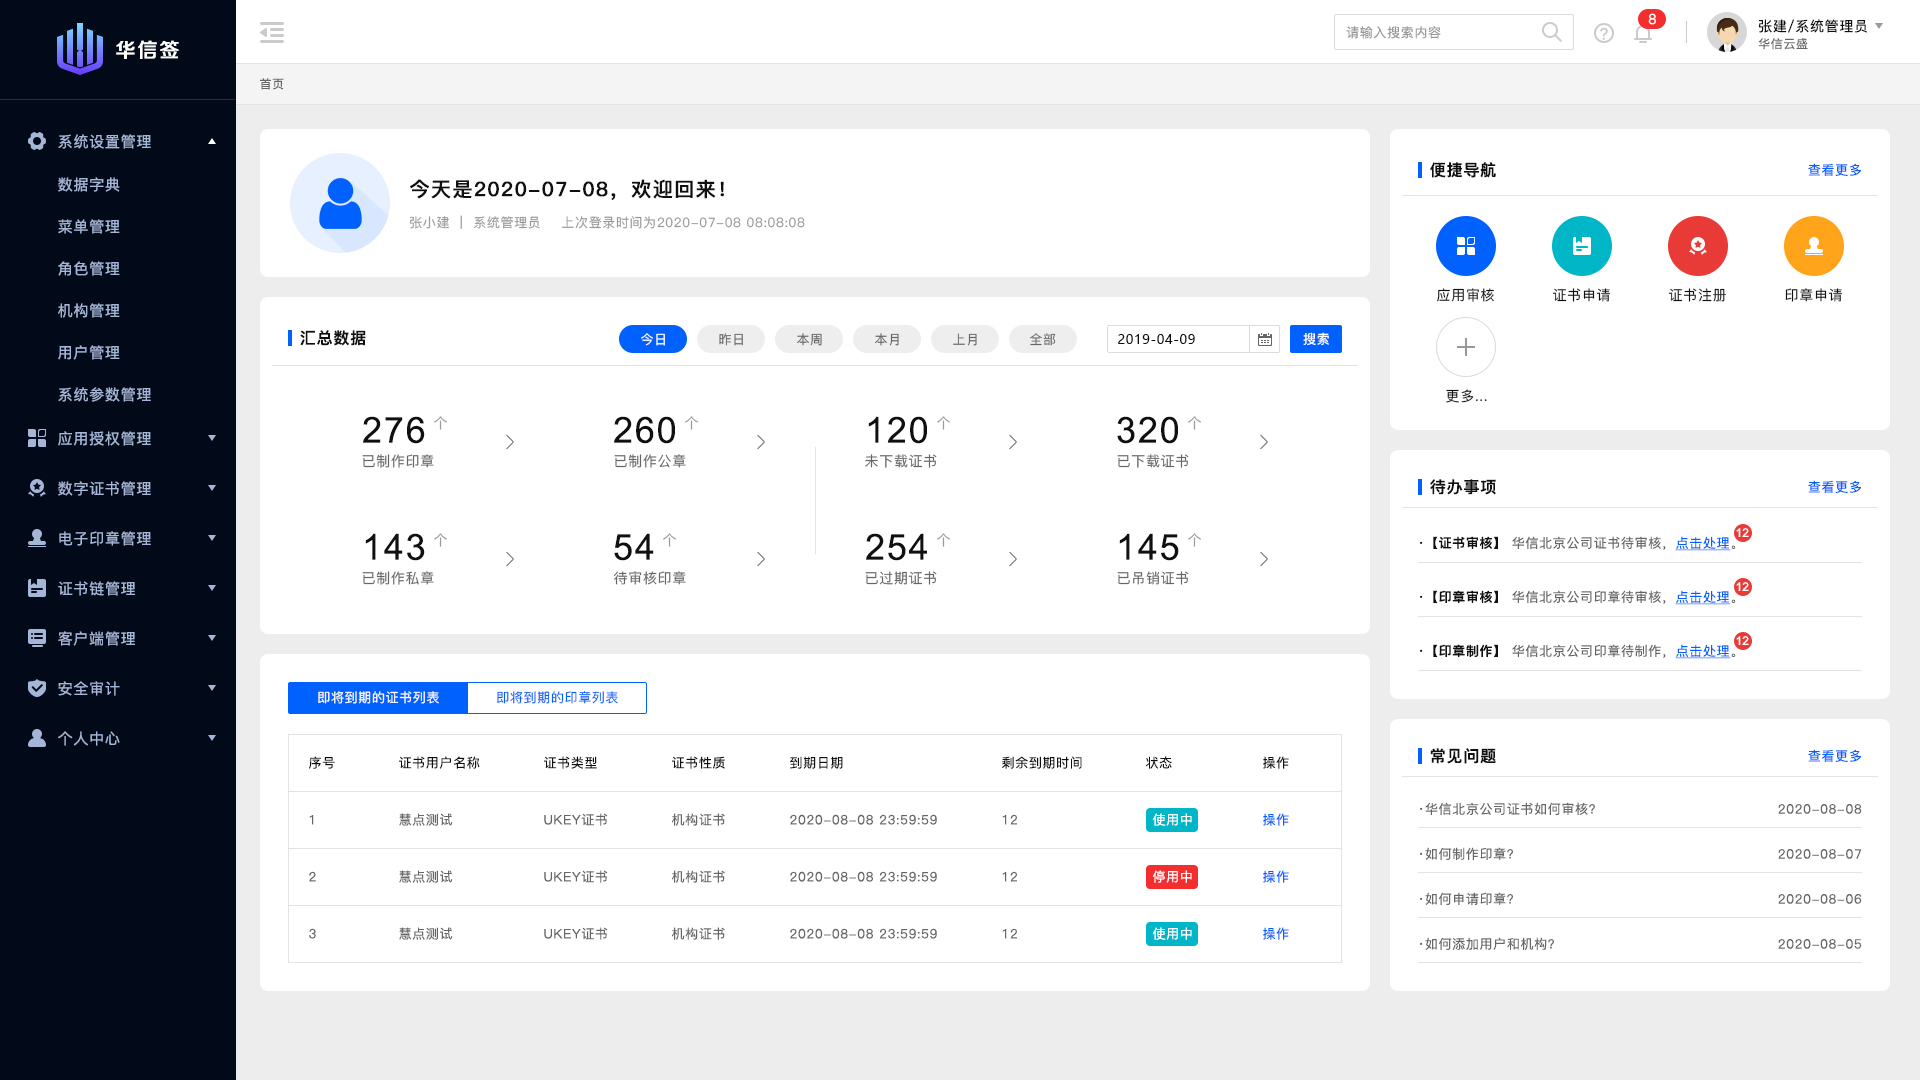
Task: Click the arrow next to 已下载证书
Action: click(x=1264, y=442)
